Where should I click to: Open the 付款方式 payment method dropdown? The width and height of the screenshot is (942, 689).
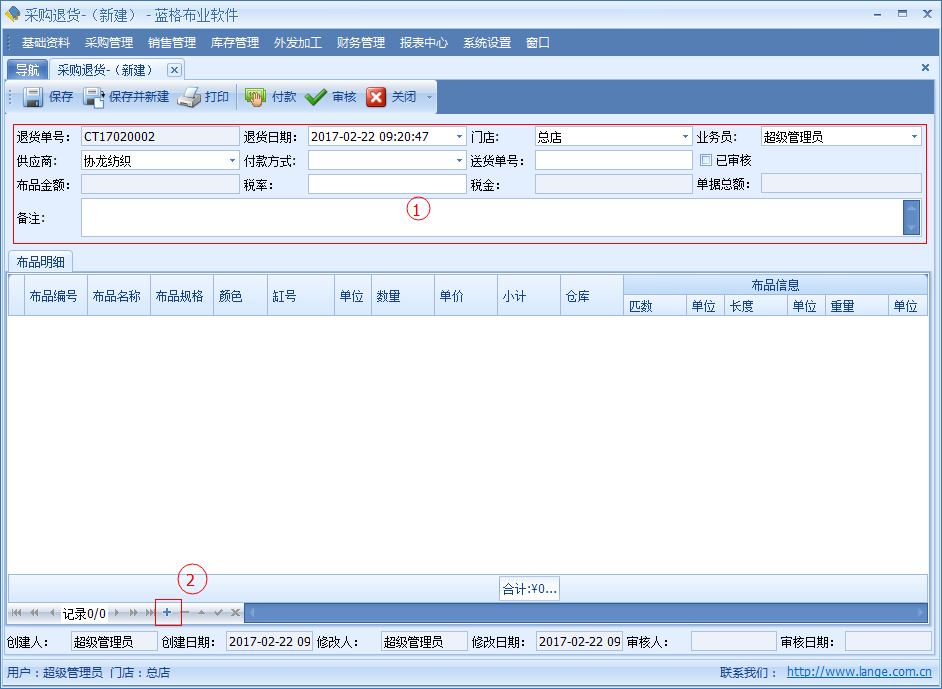pos(459,160)
